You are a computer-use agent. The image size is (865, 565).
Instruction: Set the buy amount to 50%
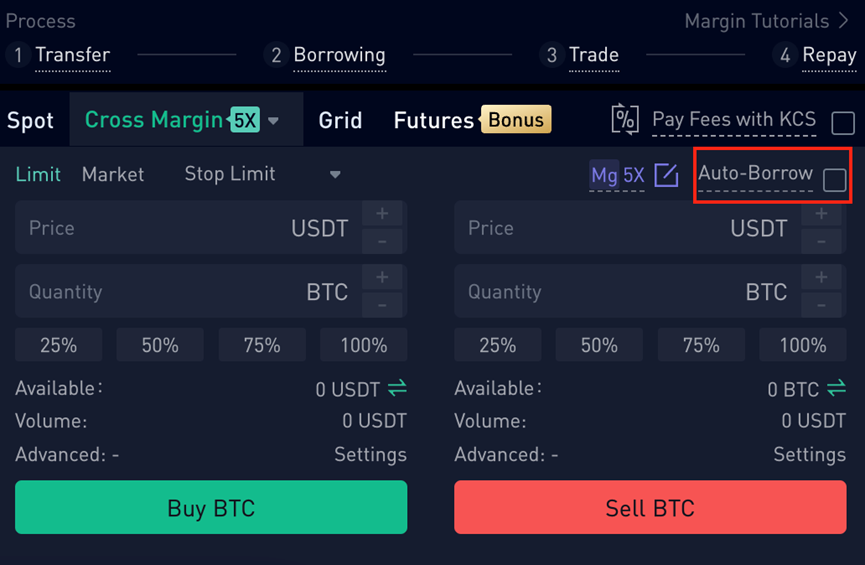[x=160, y=345]
